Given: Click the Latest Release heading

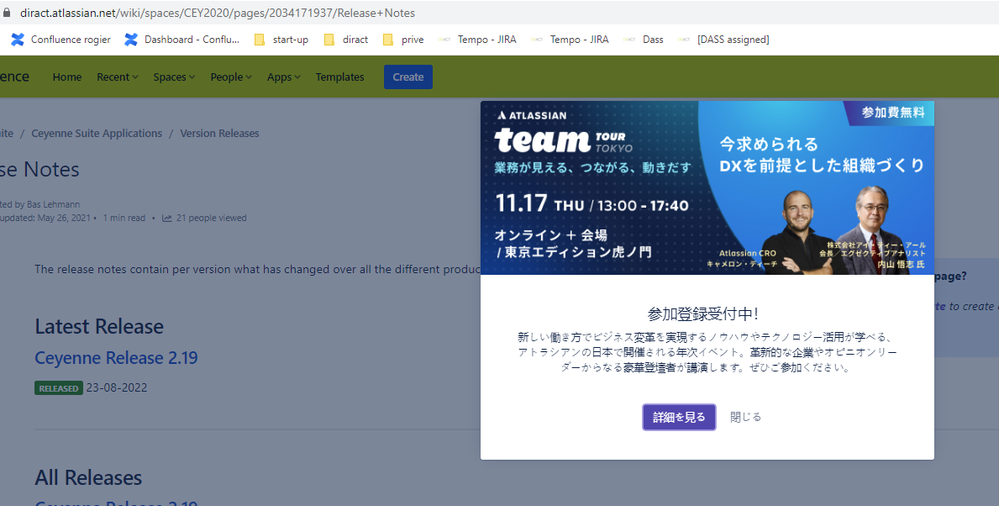Looking at the screenshot, I should [x=99, y=326].
